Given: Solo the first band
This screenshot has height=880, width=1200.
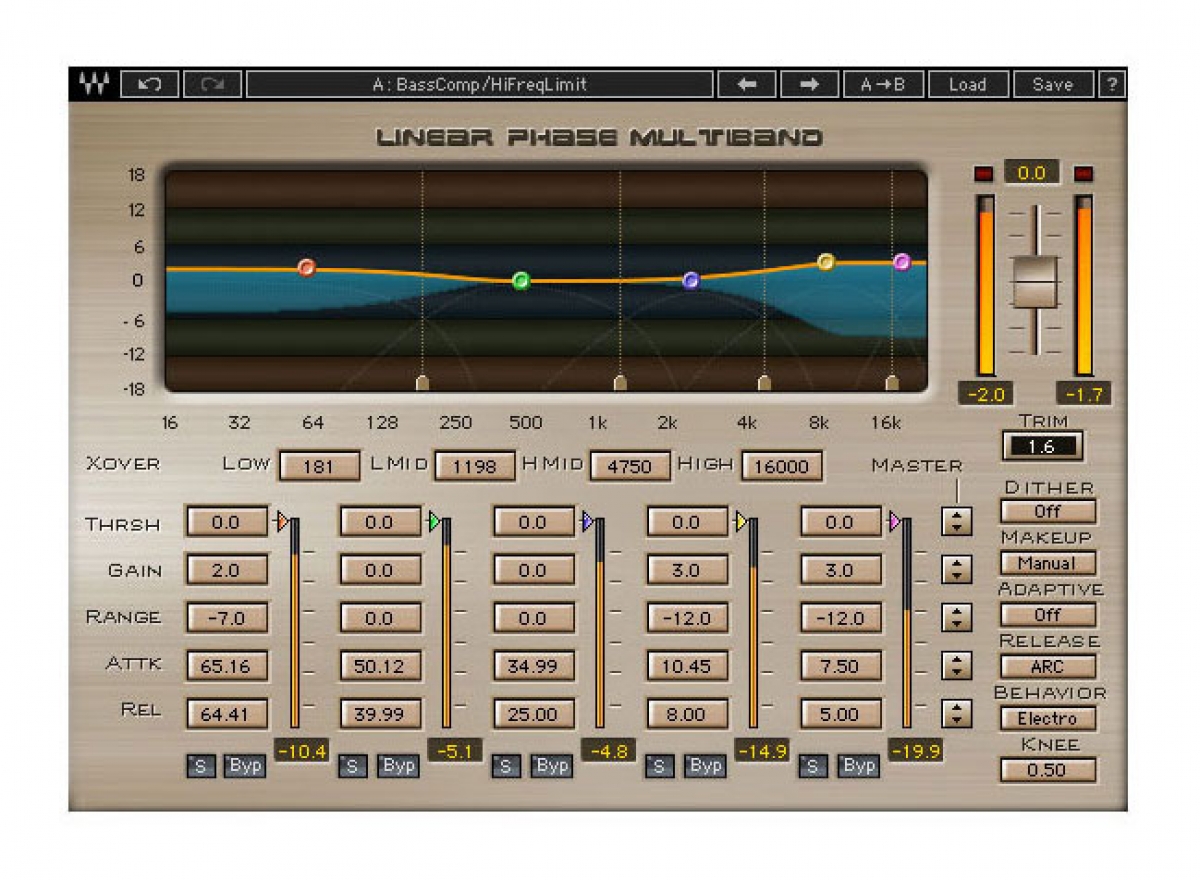Looking at the screenshot, I should (200, 767).
